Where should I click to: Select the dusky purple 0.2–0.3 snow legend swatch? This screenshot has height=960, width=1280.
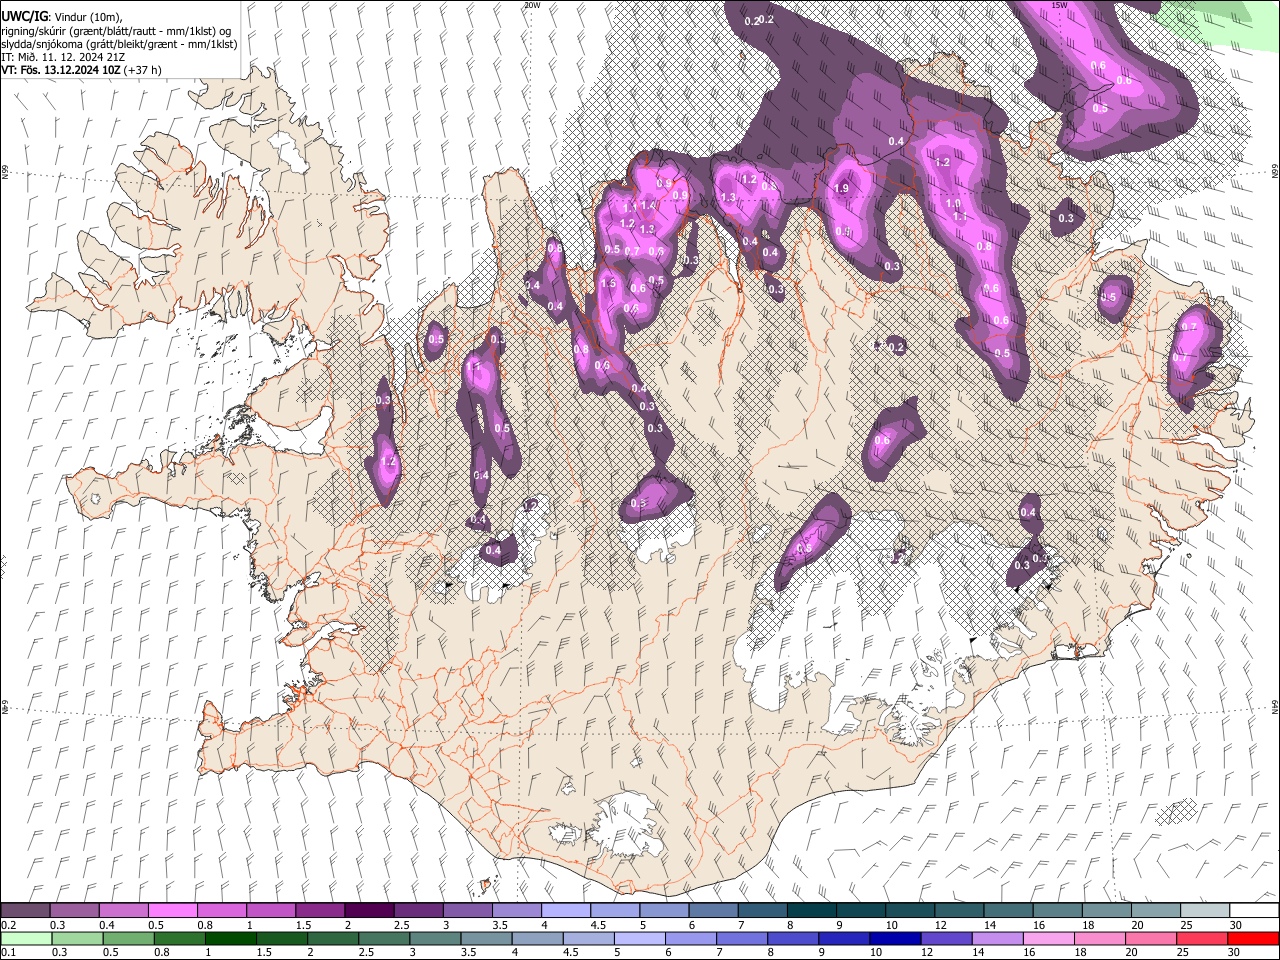click(25, 911)
